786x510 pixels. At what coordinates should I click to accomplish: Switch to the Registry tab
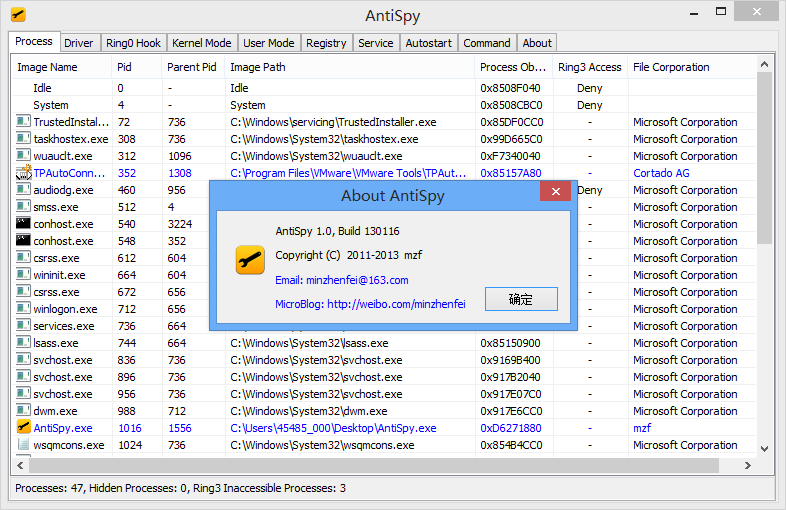click(x=326, y=43)
